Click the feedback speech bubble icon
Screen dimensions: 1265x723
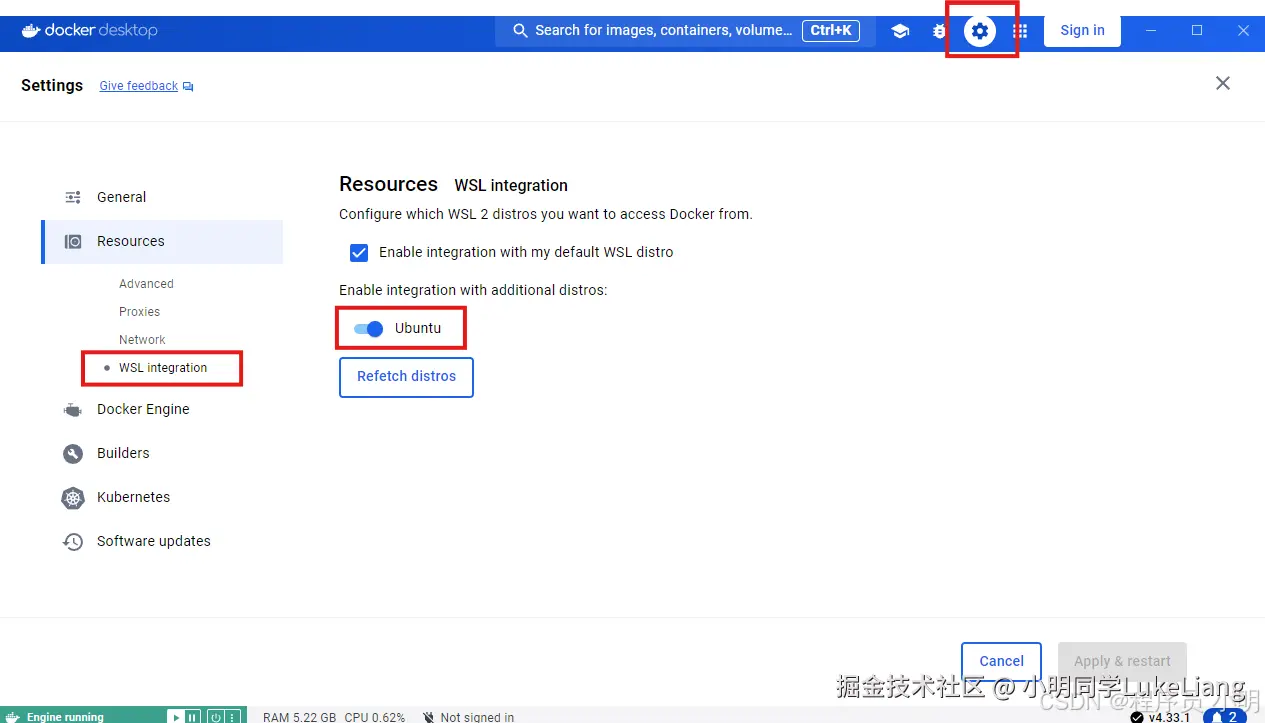click(188, 87)
